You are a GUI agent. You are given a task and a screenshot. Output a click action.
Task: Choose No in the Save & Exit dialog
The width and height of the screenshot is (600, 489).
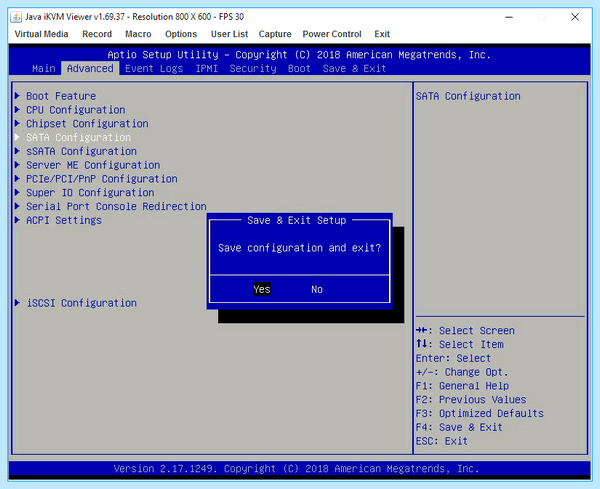click(x=317, y=289)
